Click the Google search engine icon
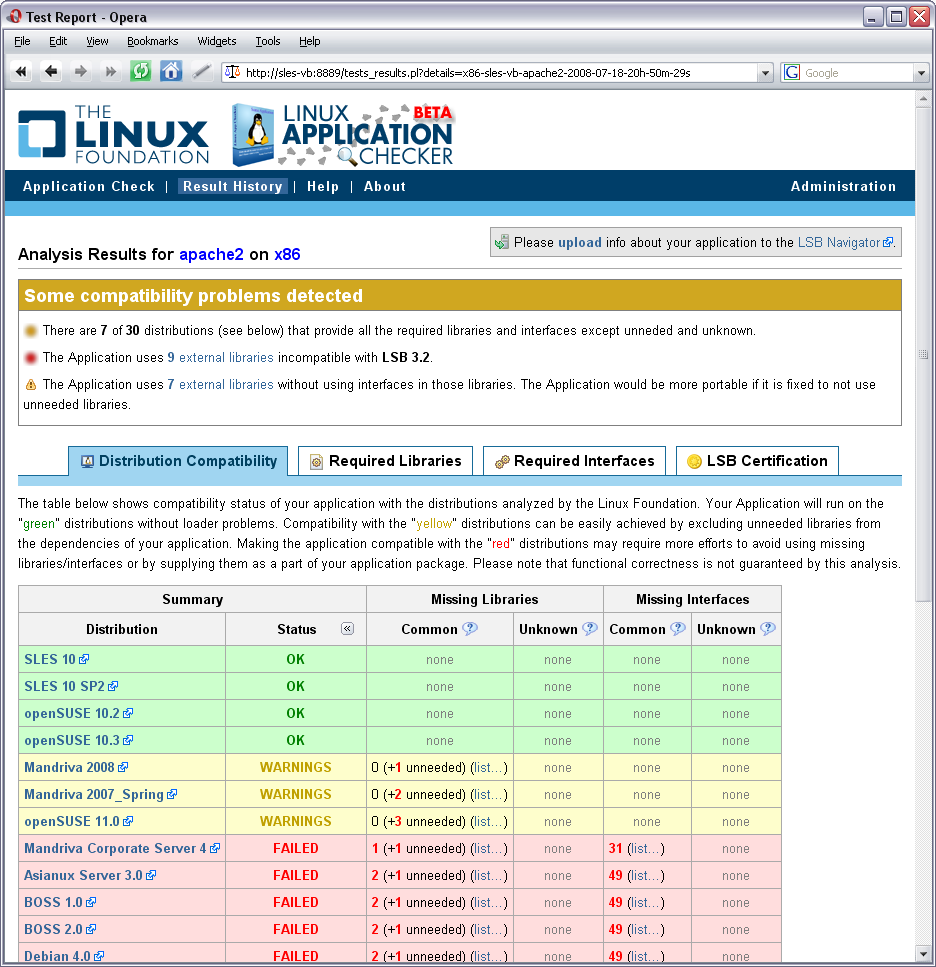Image resolution: width=936 pixels, height=967 pixels. click(x=792, y=72)
